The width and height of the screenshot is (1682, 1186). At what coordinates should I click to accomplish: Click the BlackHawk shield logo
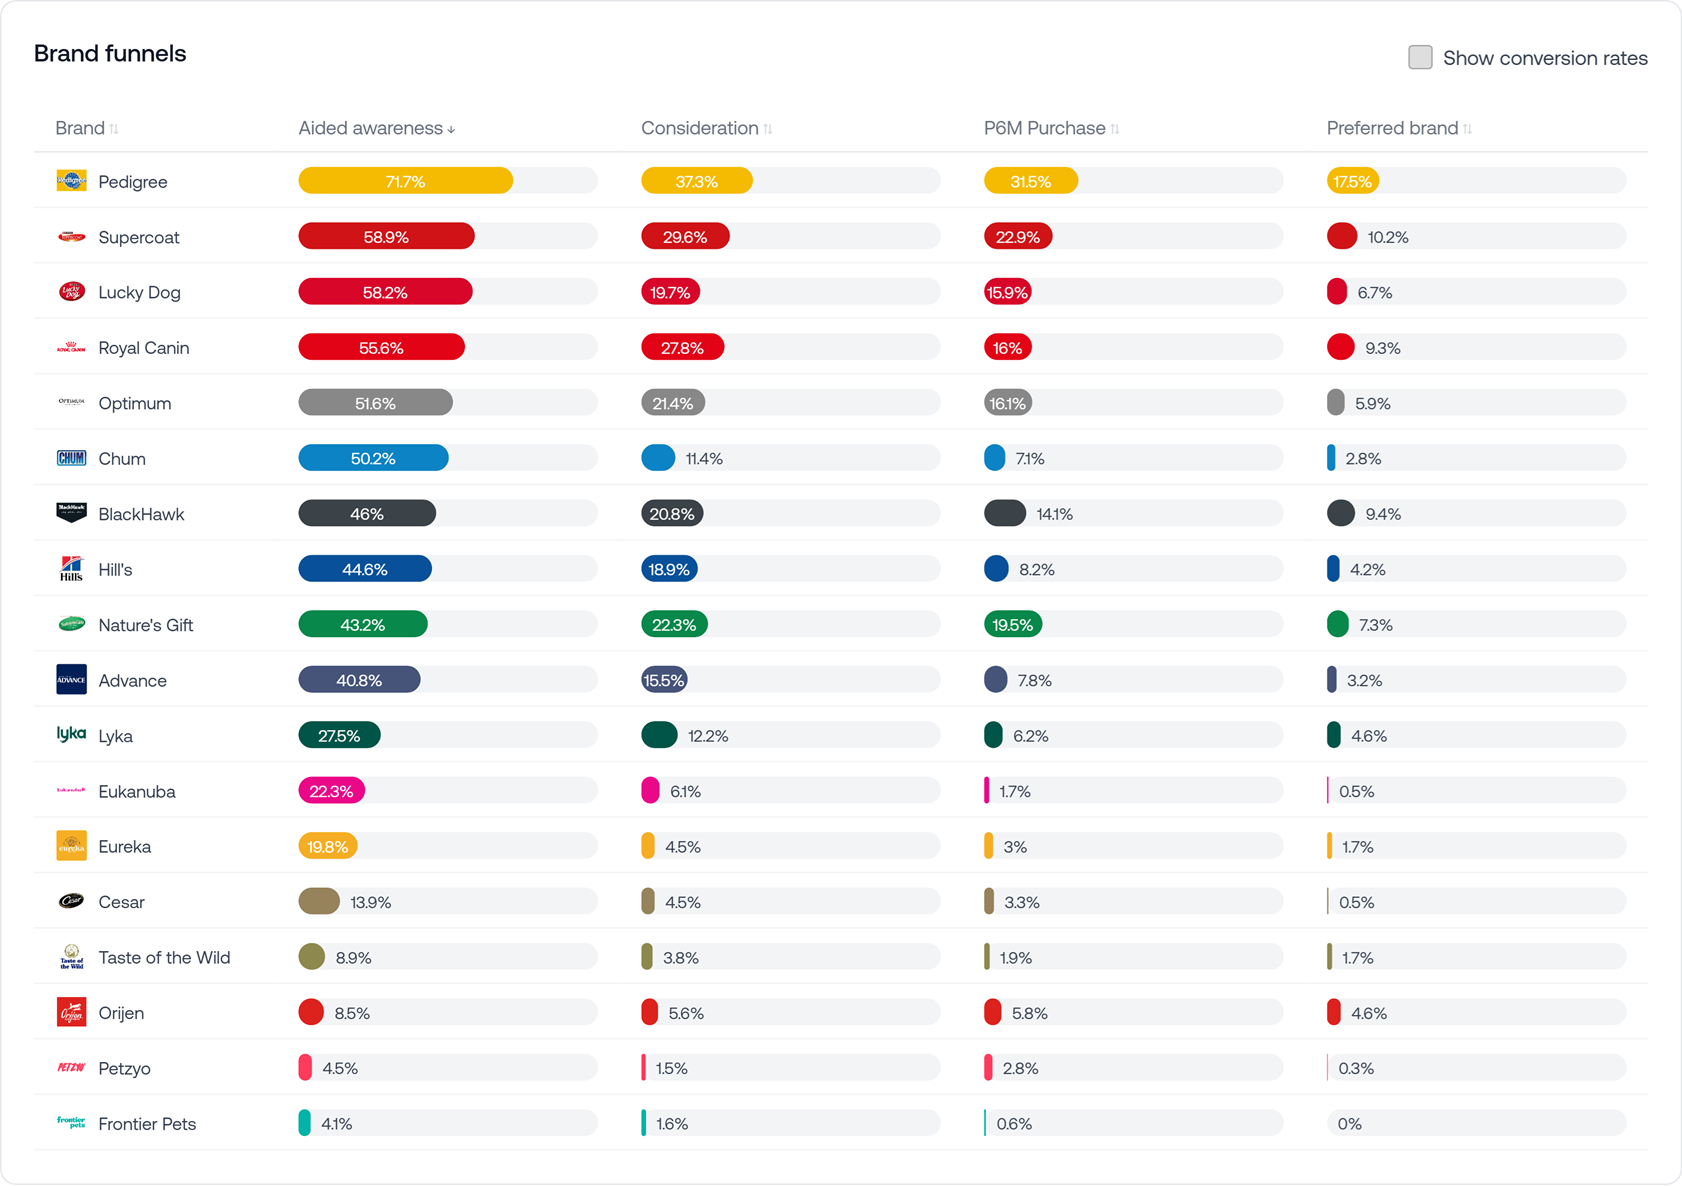click(71, 513)
